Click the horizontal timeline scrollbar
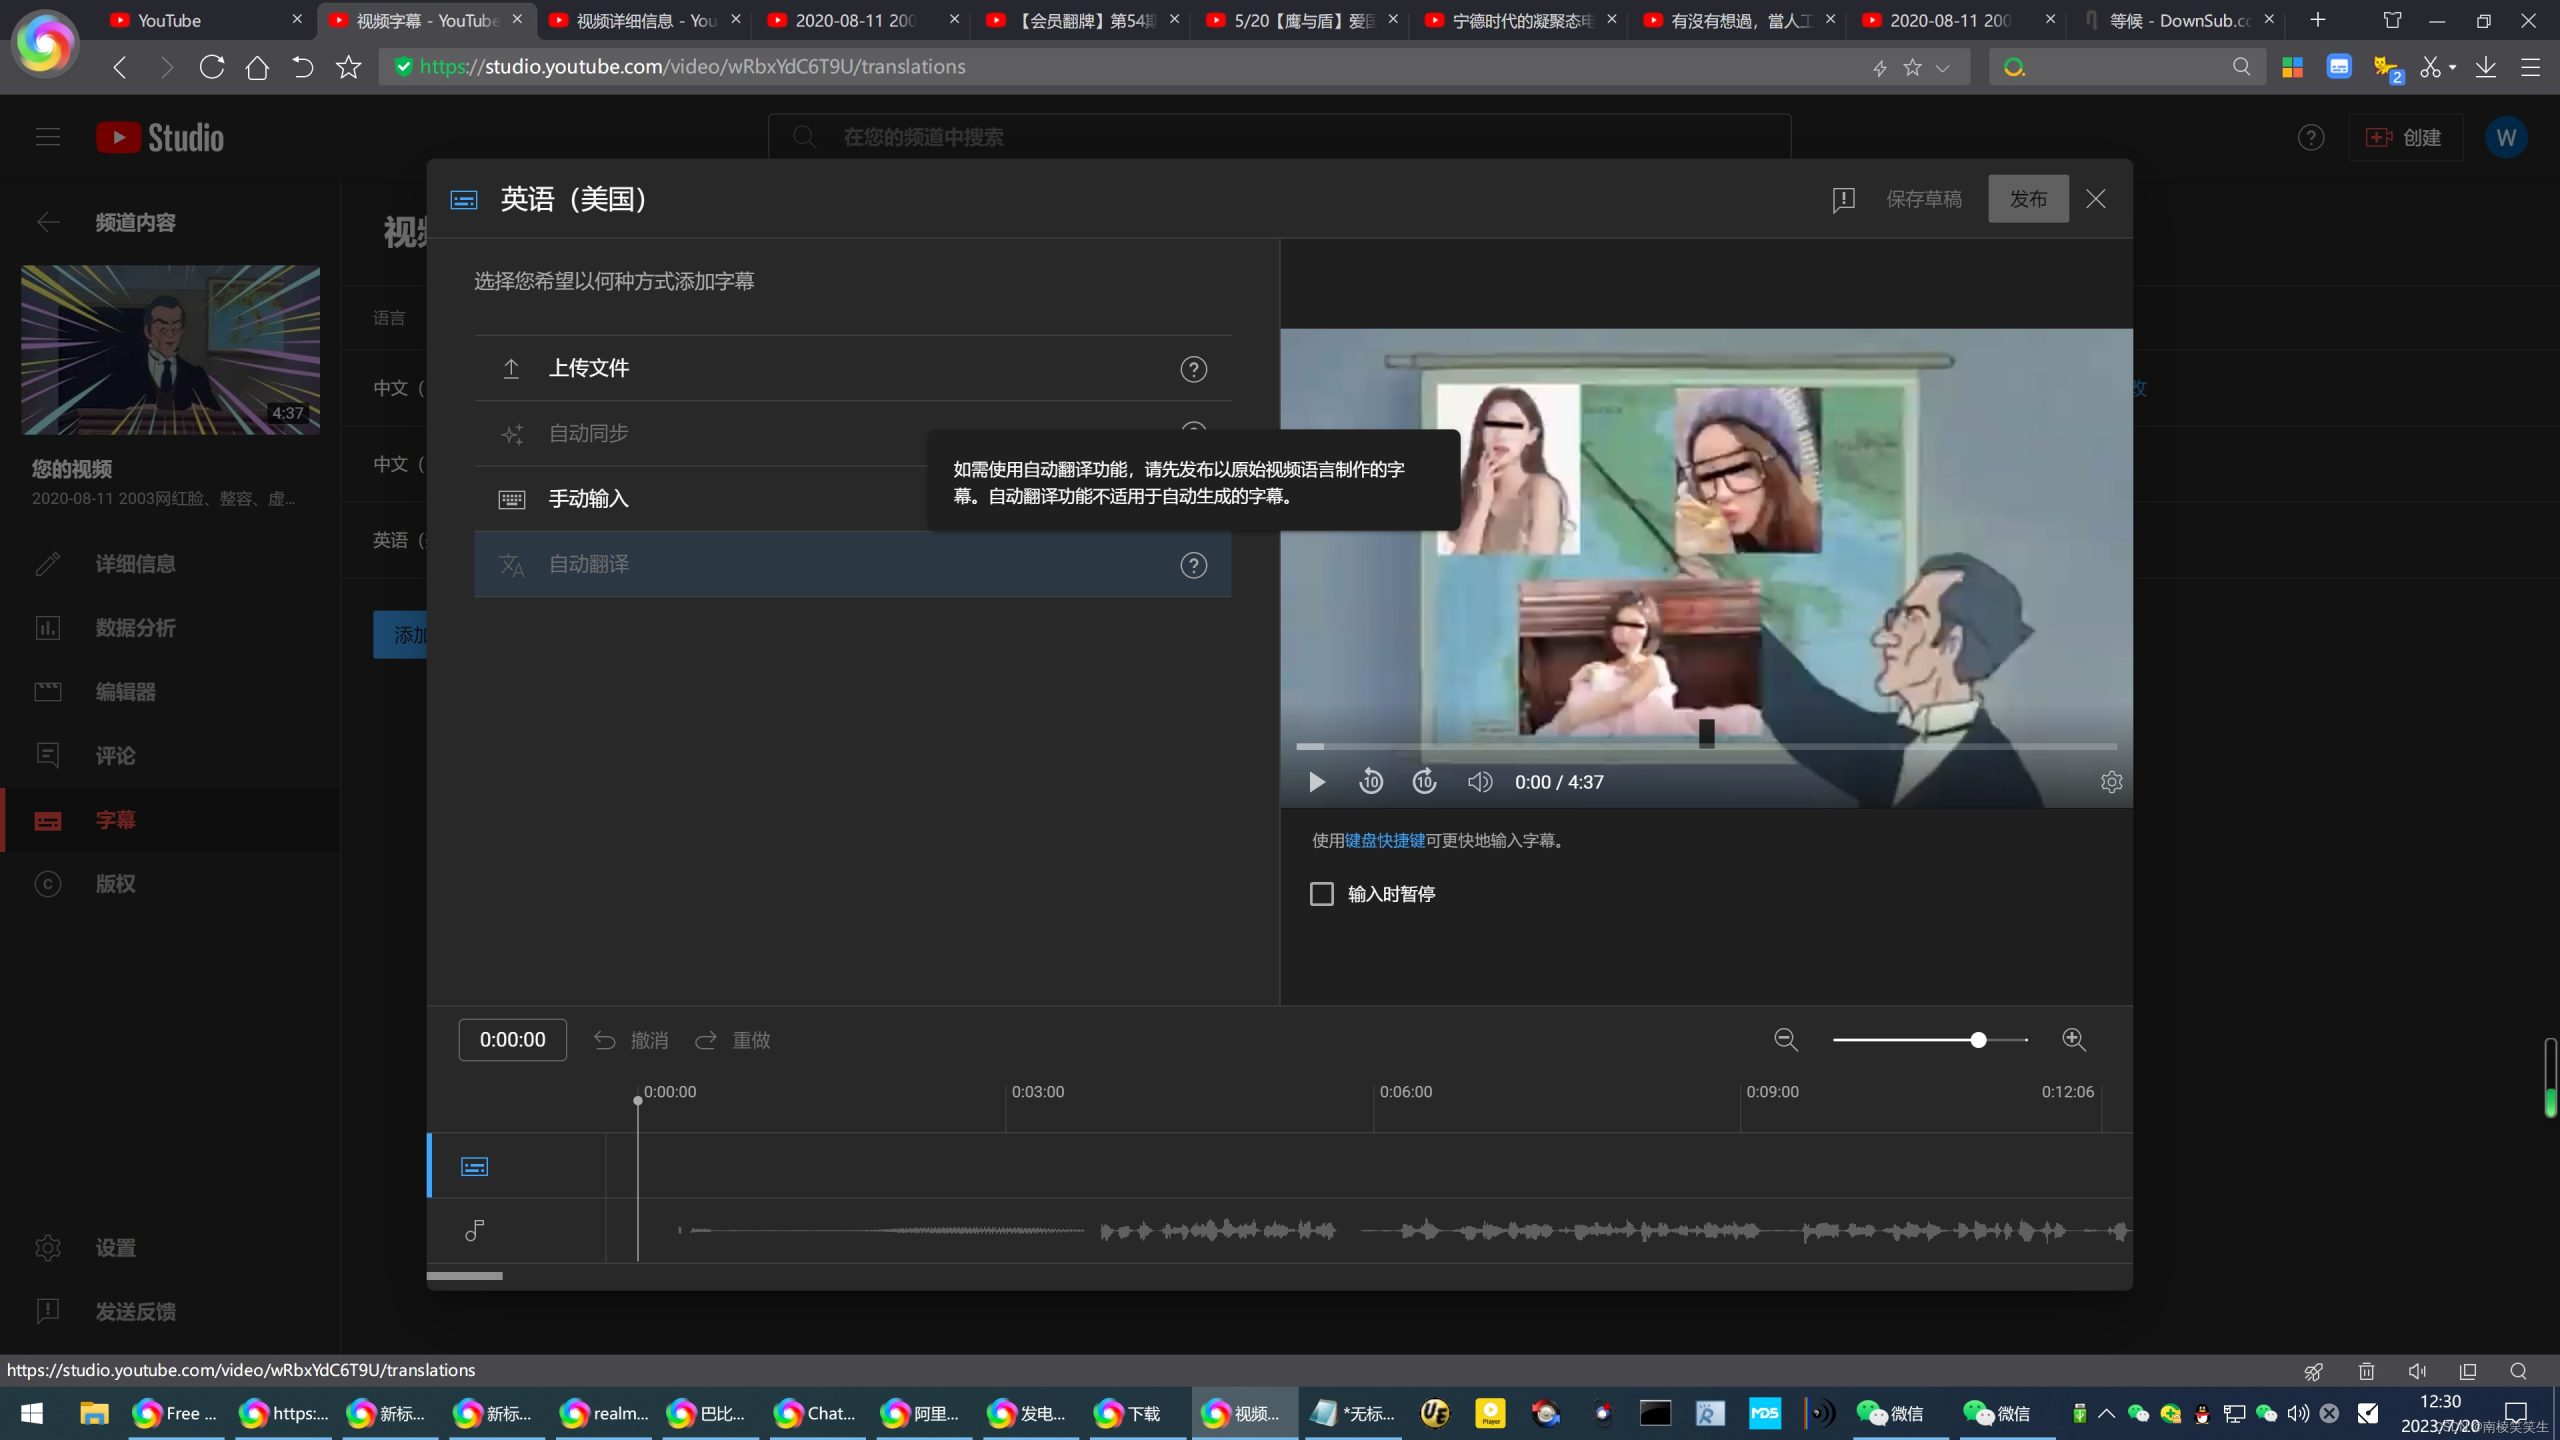Viewport: 2560px width, 1440px height. pos(464,1276)
